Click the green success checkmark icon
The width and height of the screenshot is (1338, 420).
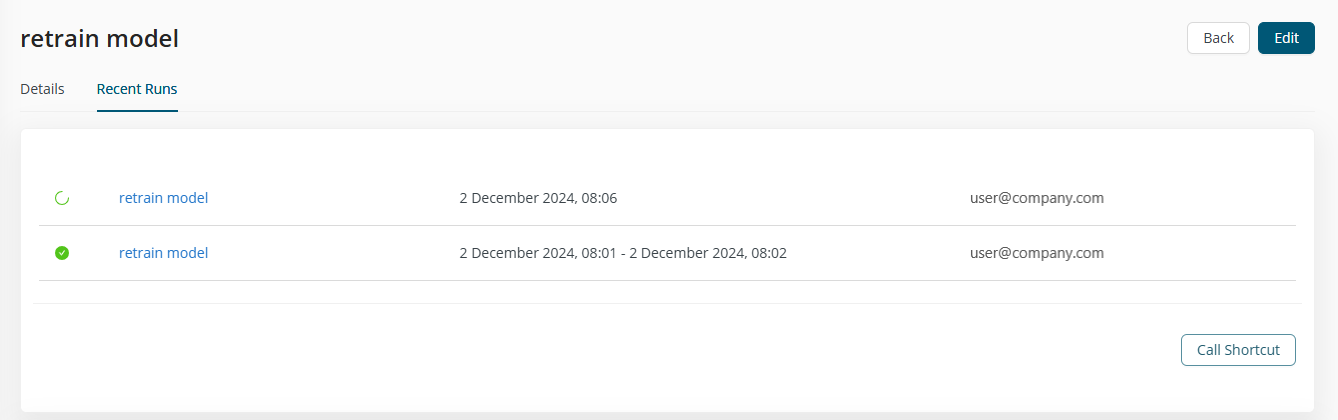point(61,253)
